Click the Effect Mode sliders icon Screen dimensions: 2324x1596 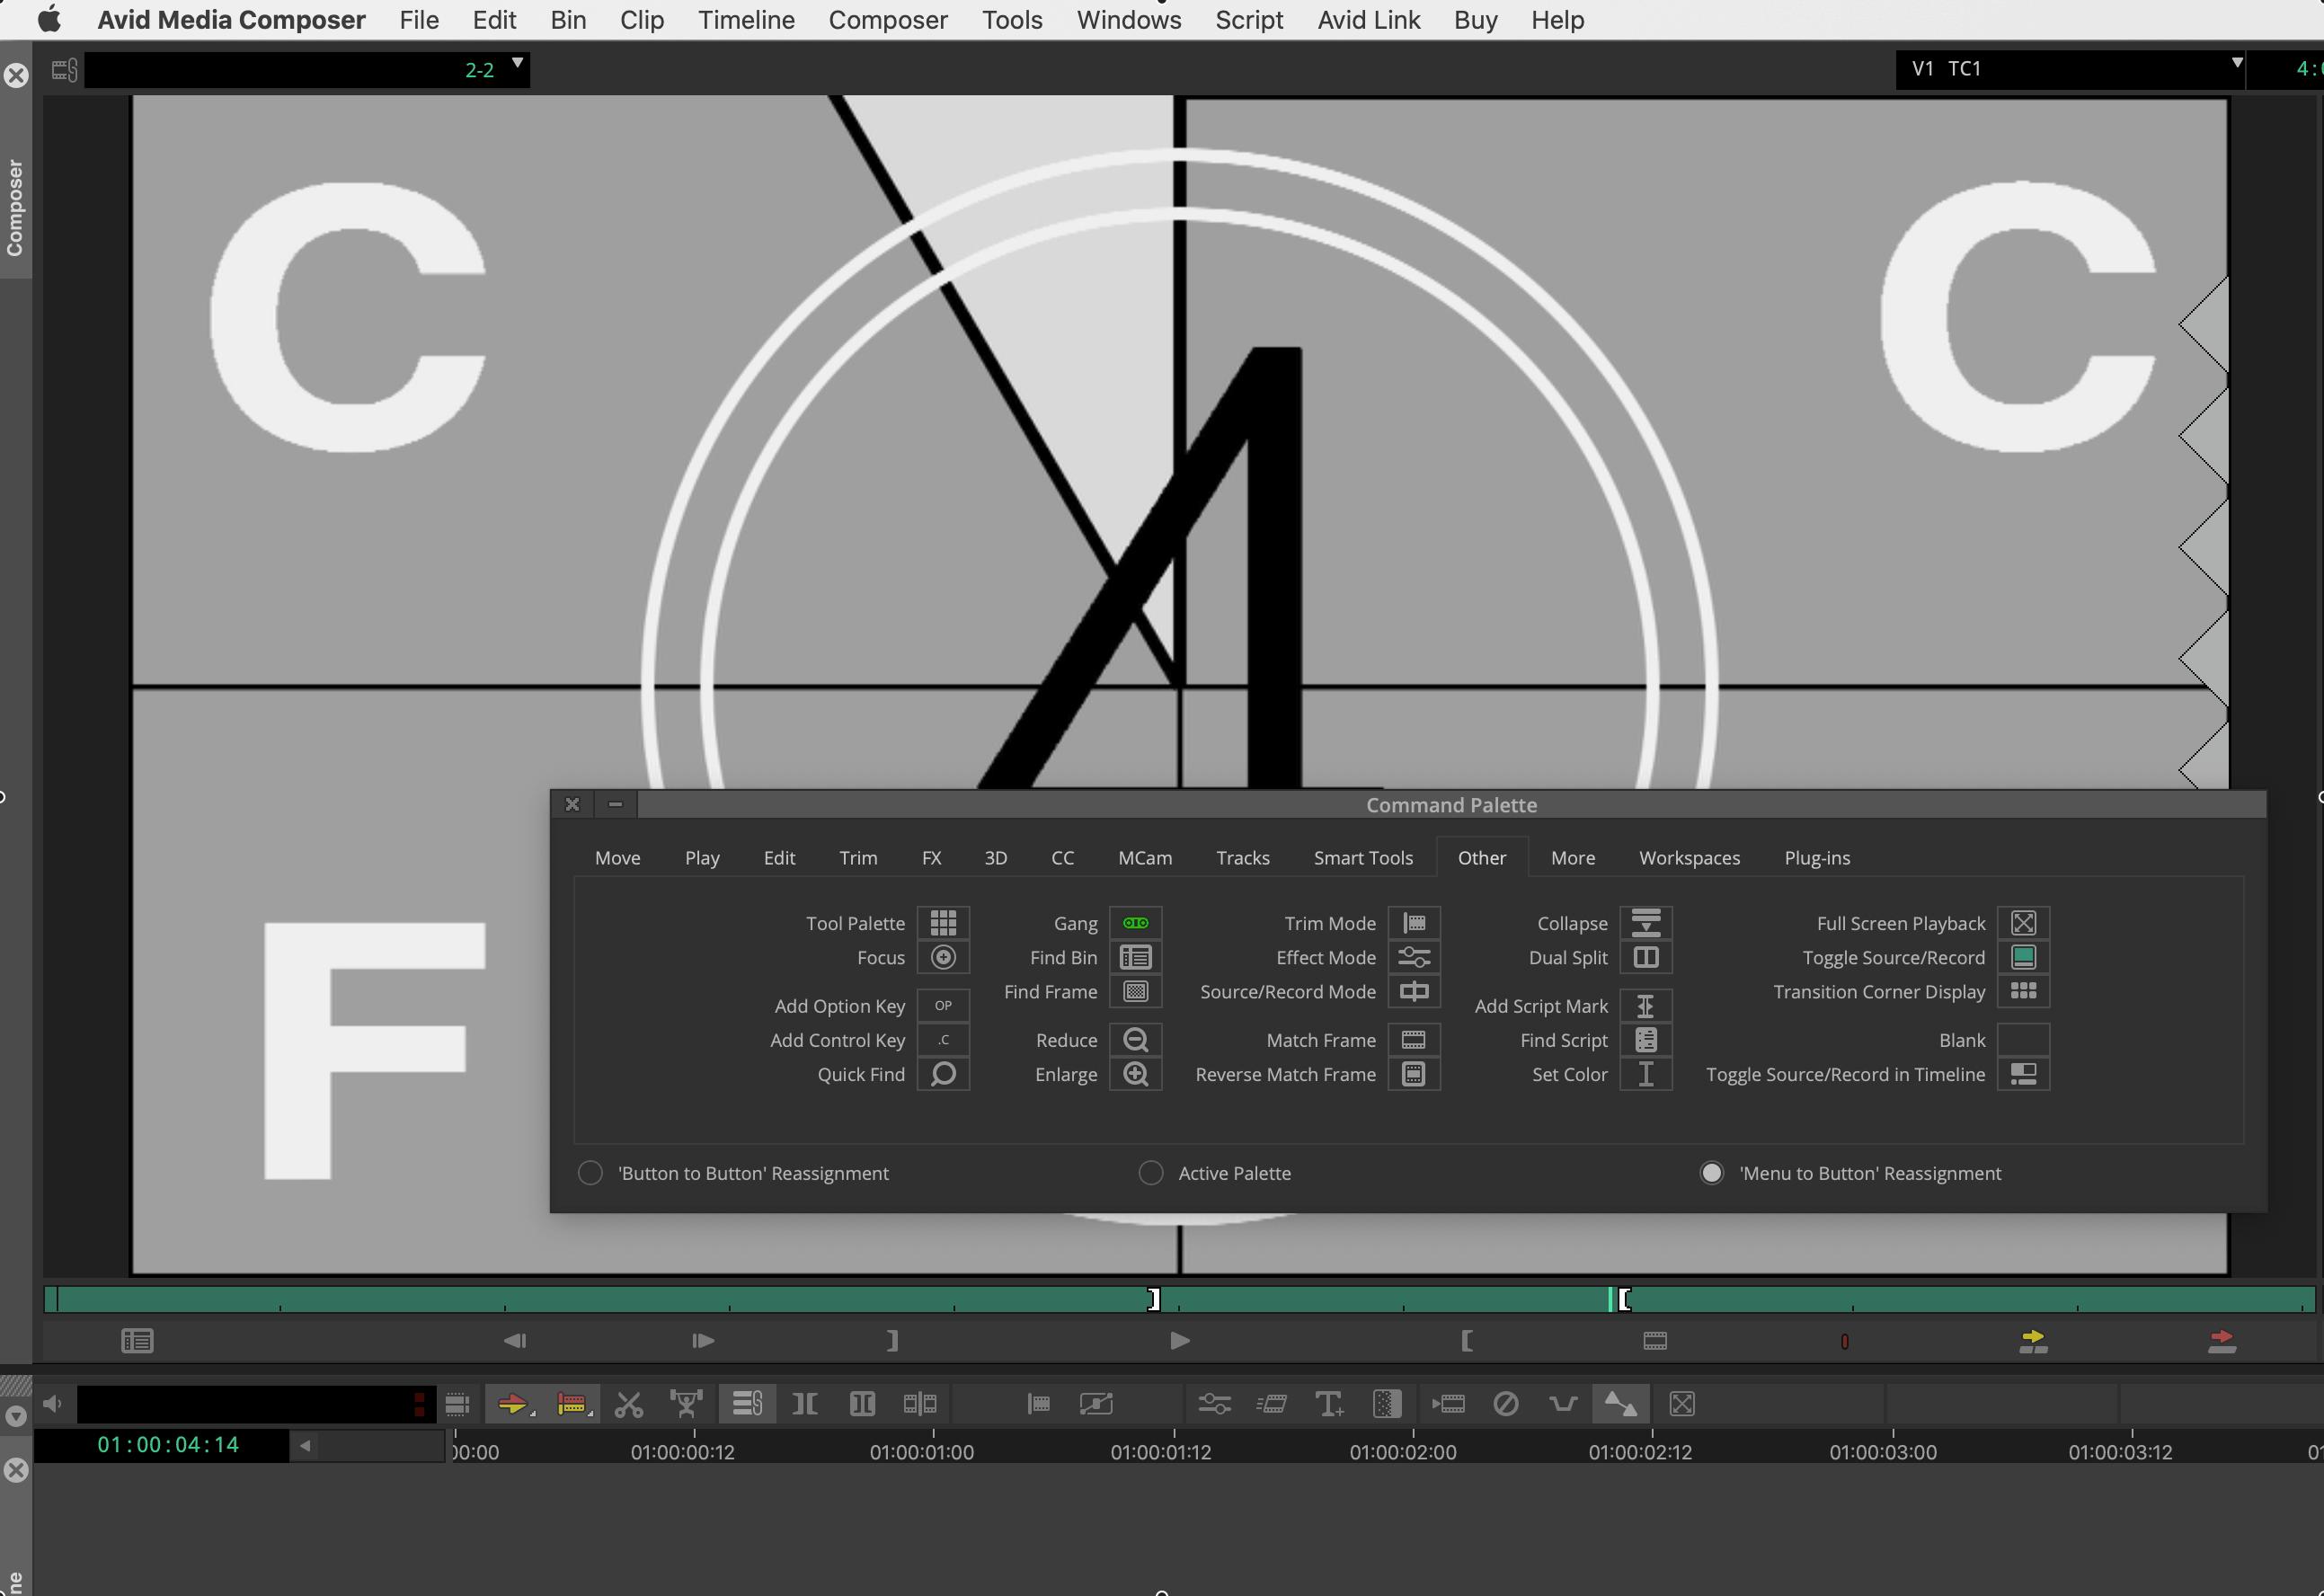coord(1413,957)
